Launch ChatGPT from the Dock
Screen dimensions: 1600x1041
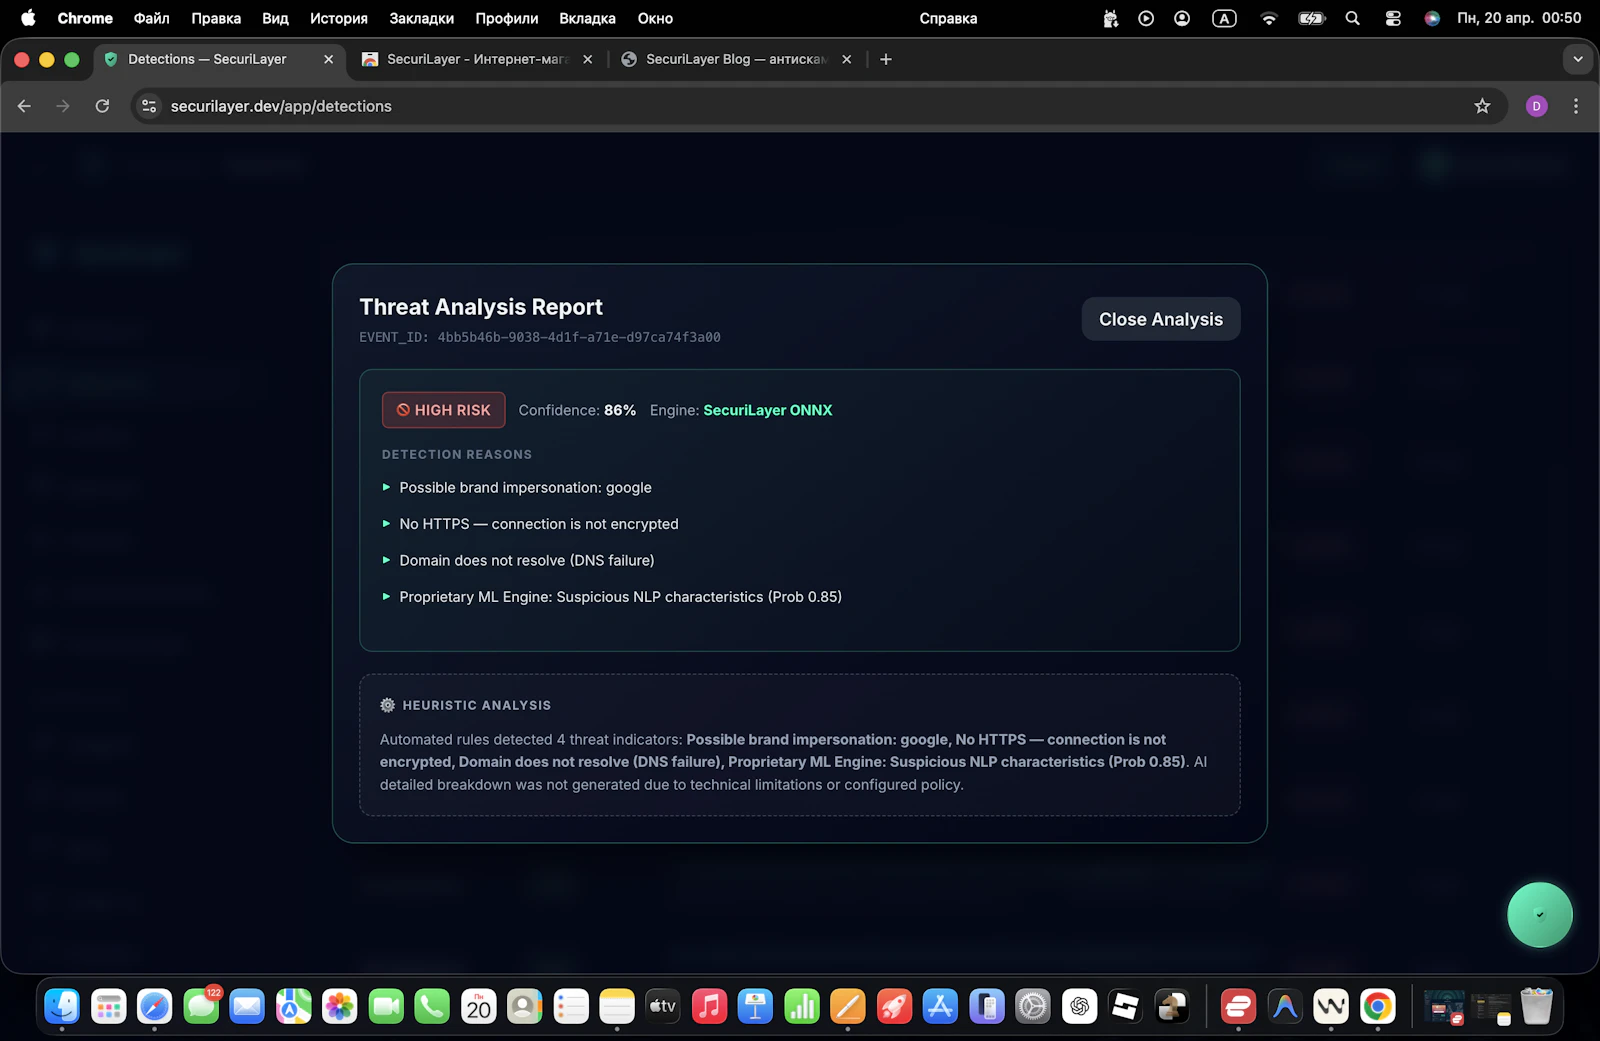coord(1079,1006)
